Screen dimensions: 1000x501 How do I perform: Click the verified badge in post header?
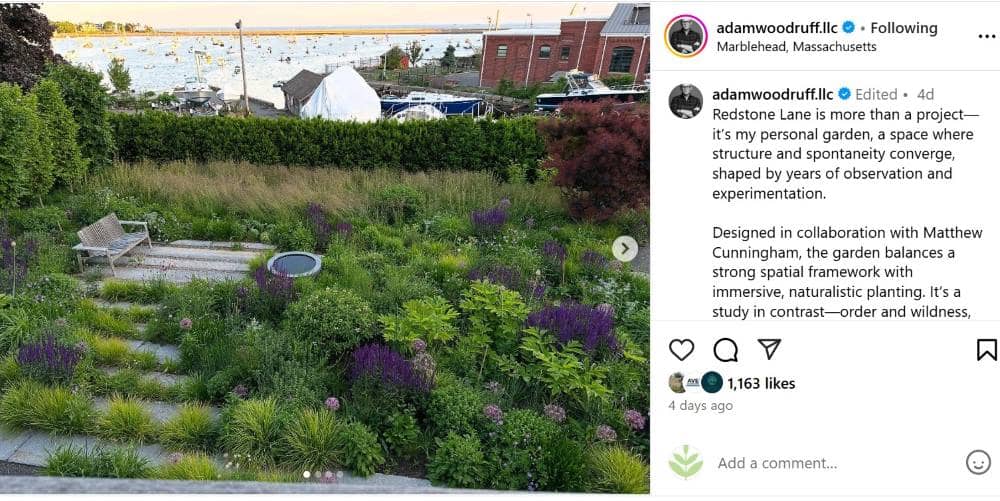point(848,27)
